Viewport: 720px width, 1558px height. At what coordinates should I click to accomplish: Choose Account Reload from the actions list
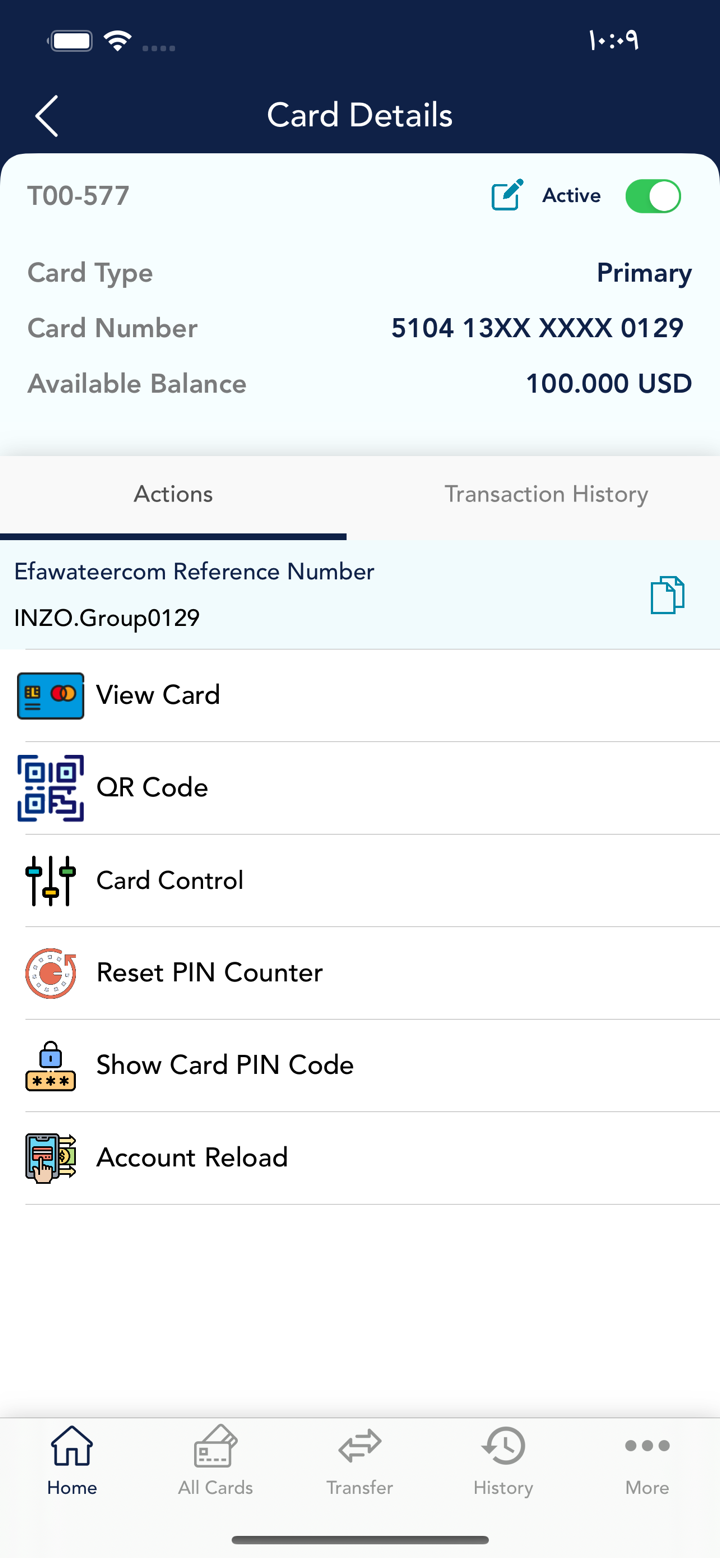(x=192, y=1158)
